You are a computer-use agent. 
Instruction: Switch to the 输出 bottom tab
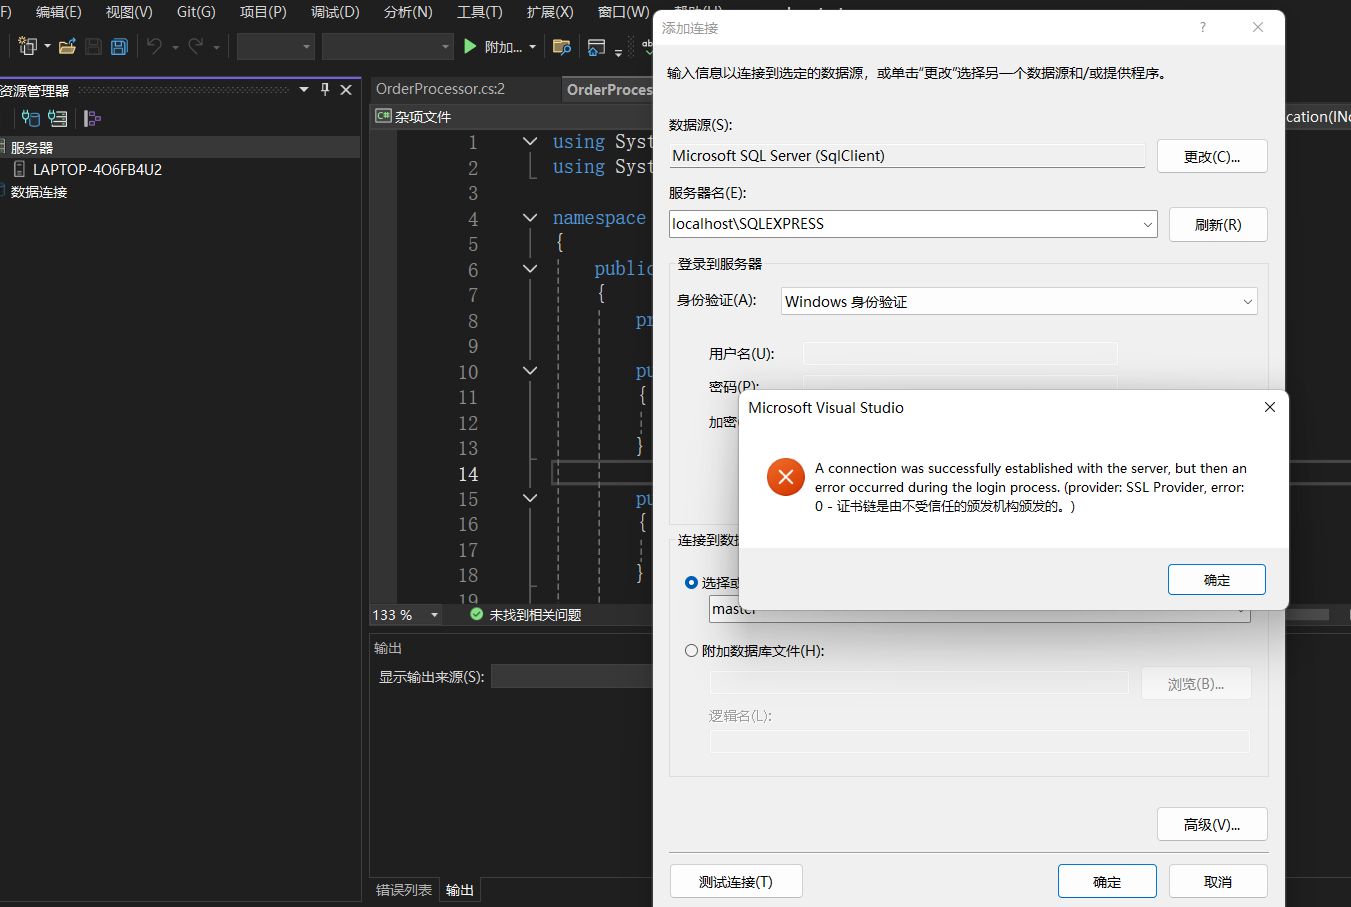(460, 890)
